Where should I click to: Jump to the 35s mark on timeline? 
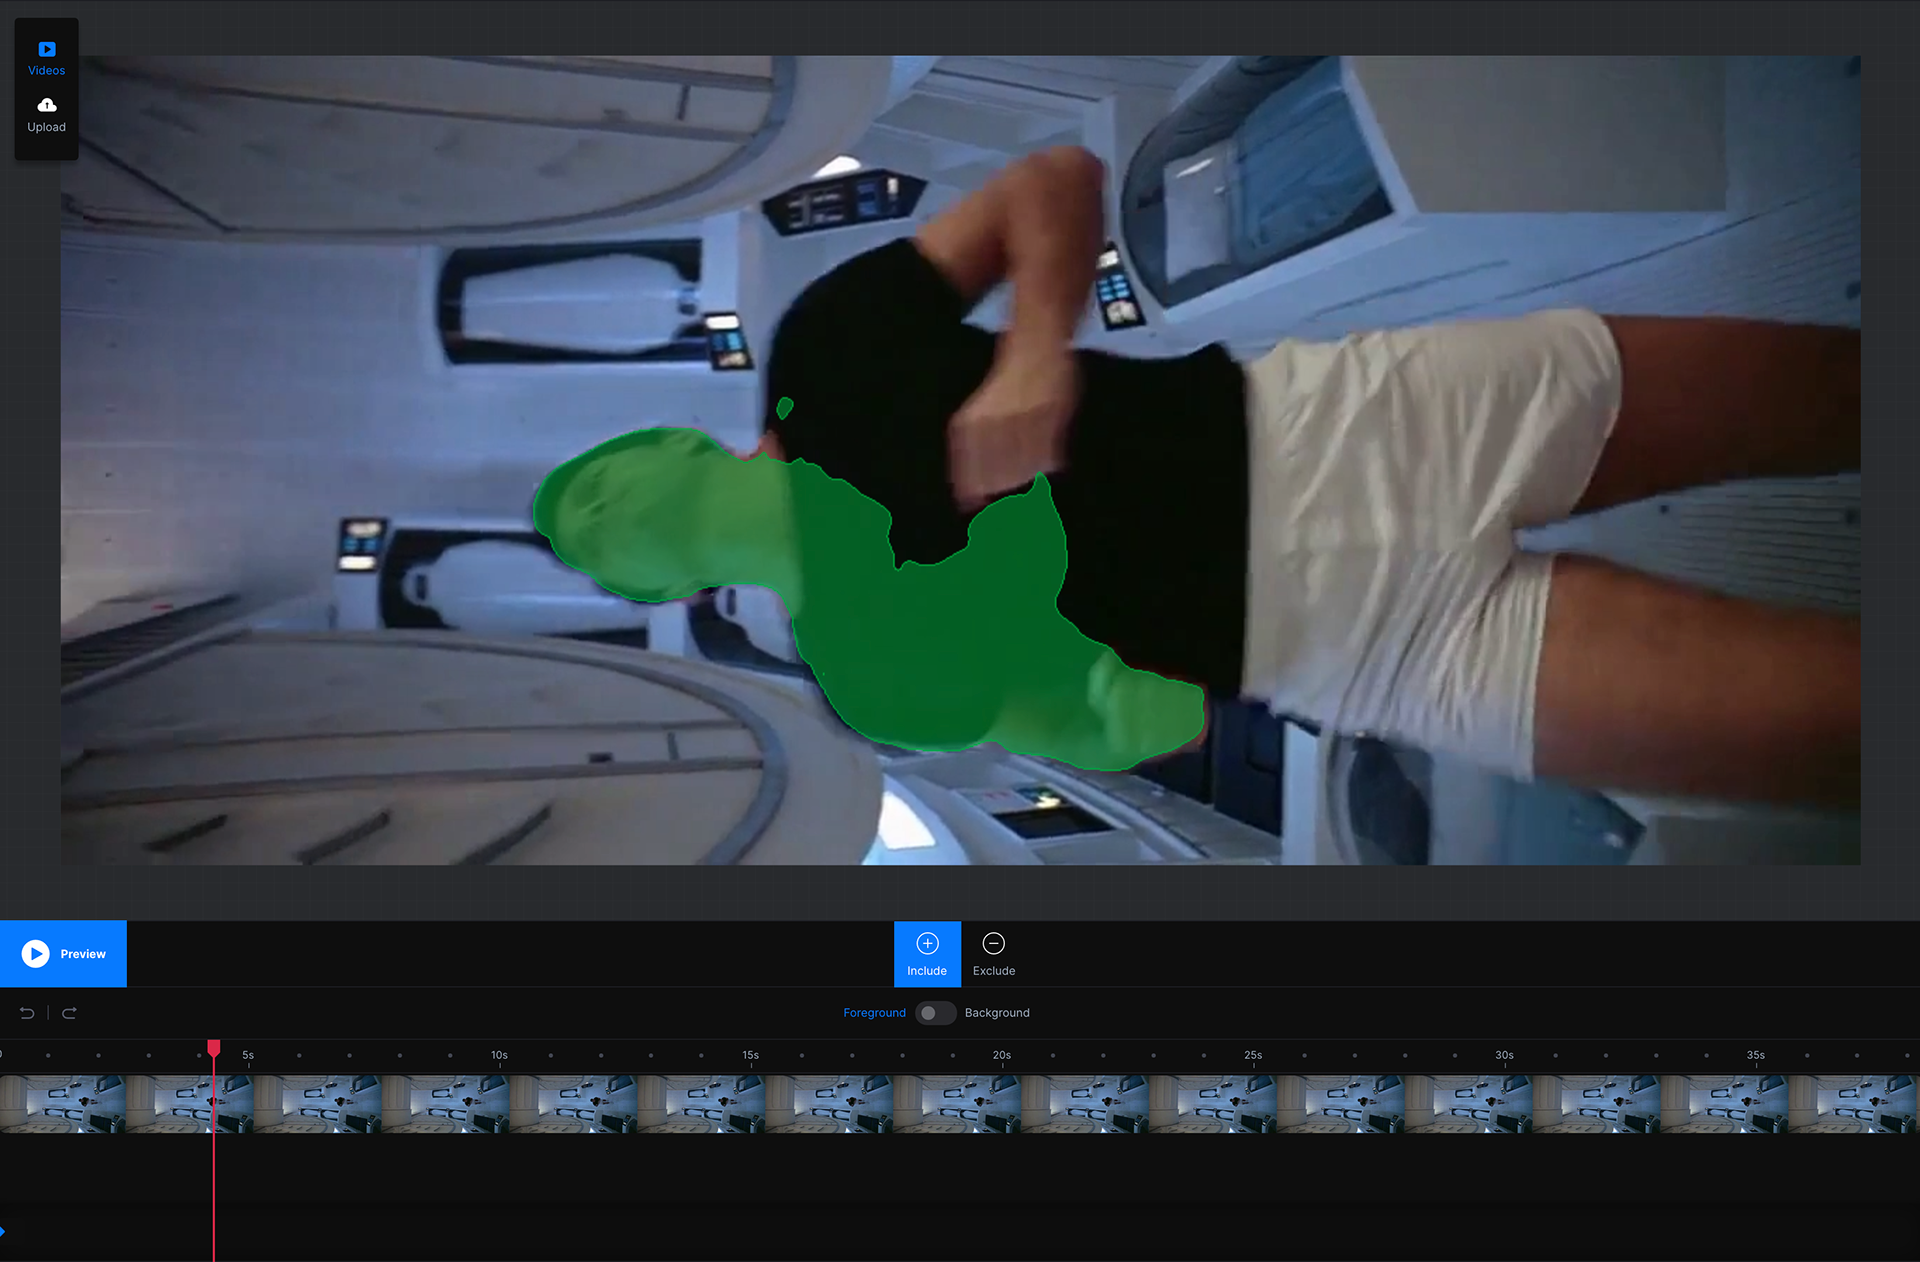[x=1756, y=1055]
